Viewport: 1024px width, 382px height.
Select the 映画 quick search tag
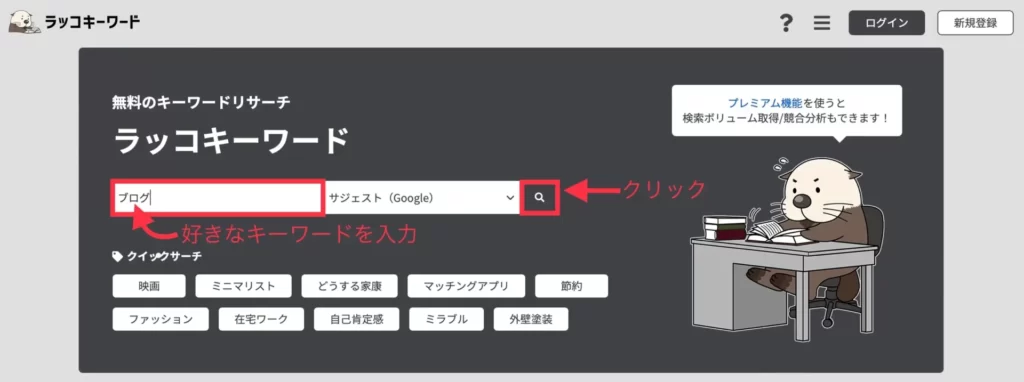pyautogui.click(x=149, y=286)
